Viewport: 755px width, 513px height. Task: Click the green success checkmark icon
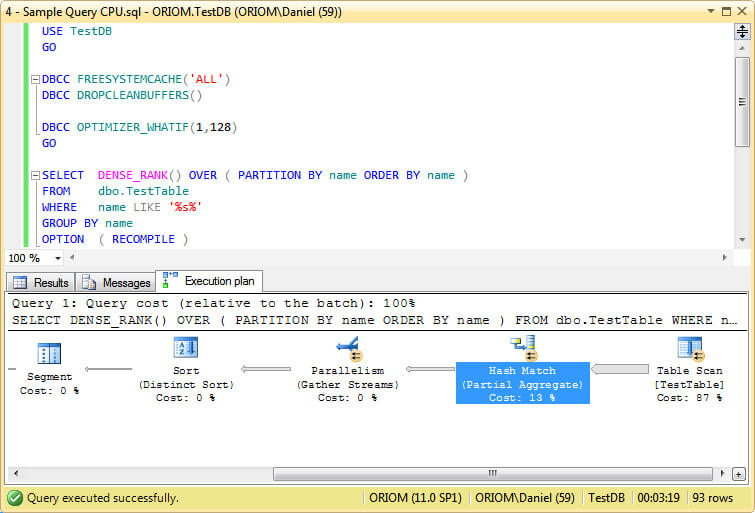click(15, 498)
